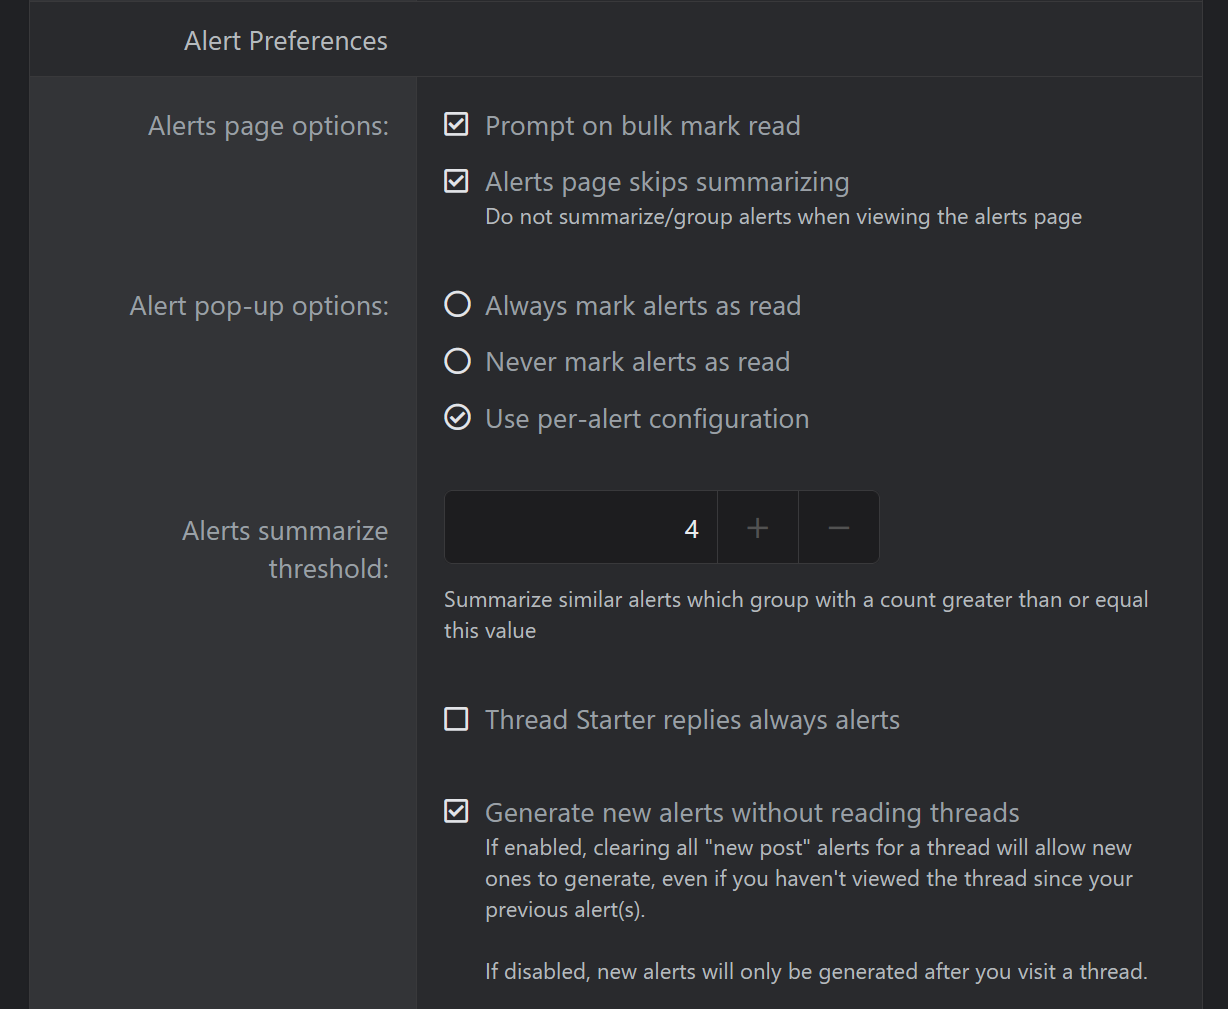
Task: Increase the alerts summarize threshold with plus
Action: pos(757,528)
